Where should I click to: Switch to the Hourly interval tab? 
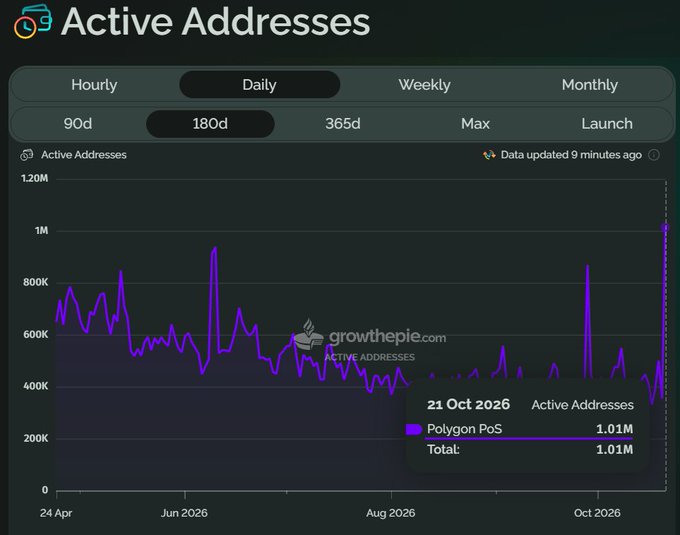(94, 85)
